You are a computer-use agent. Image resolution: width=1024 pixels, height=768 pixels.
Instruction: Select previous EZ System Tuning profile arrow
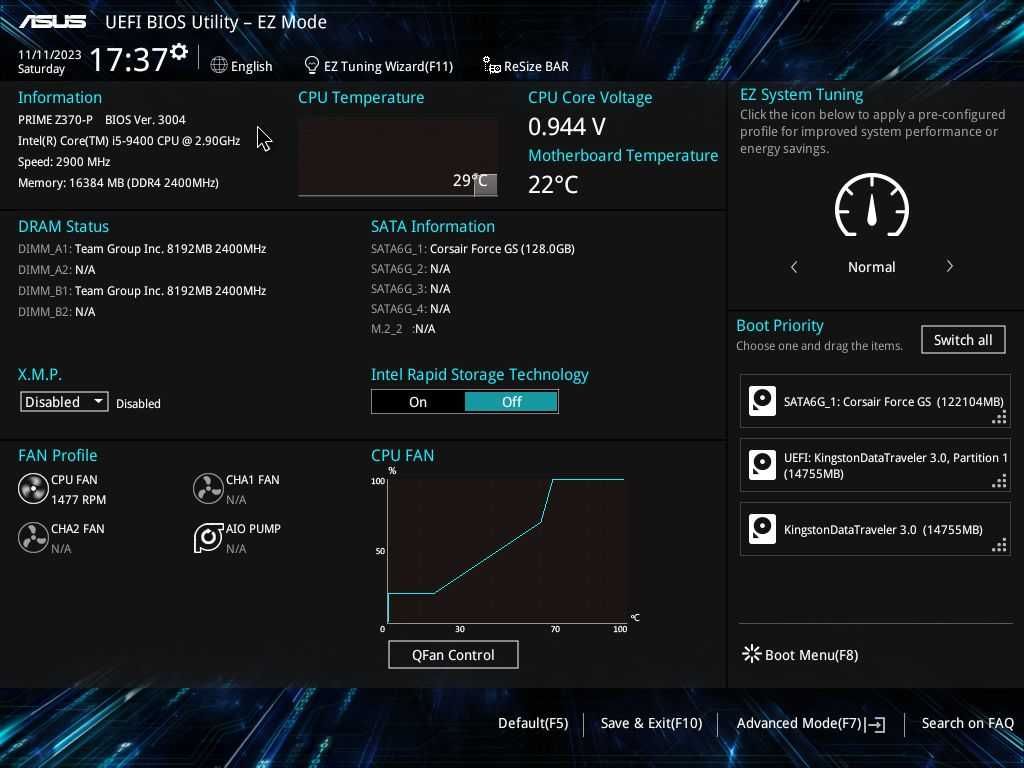(x=793, y=266)
